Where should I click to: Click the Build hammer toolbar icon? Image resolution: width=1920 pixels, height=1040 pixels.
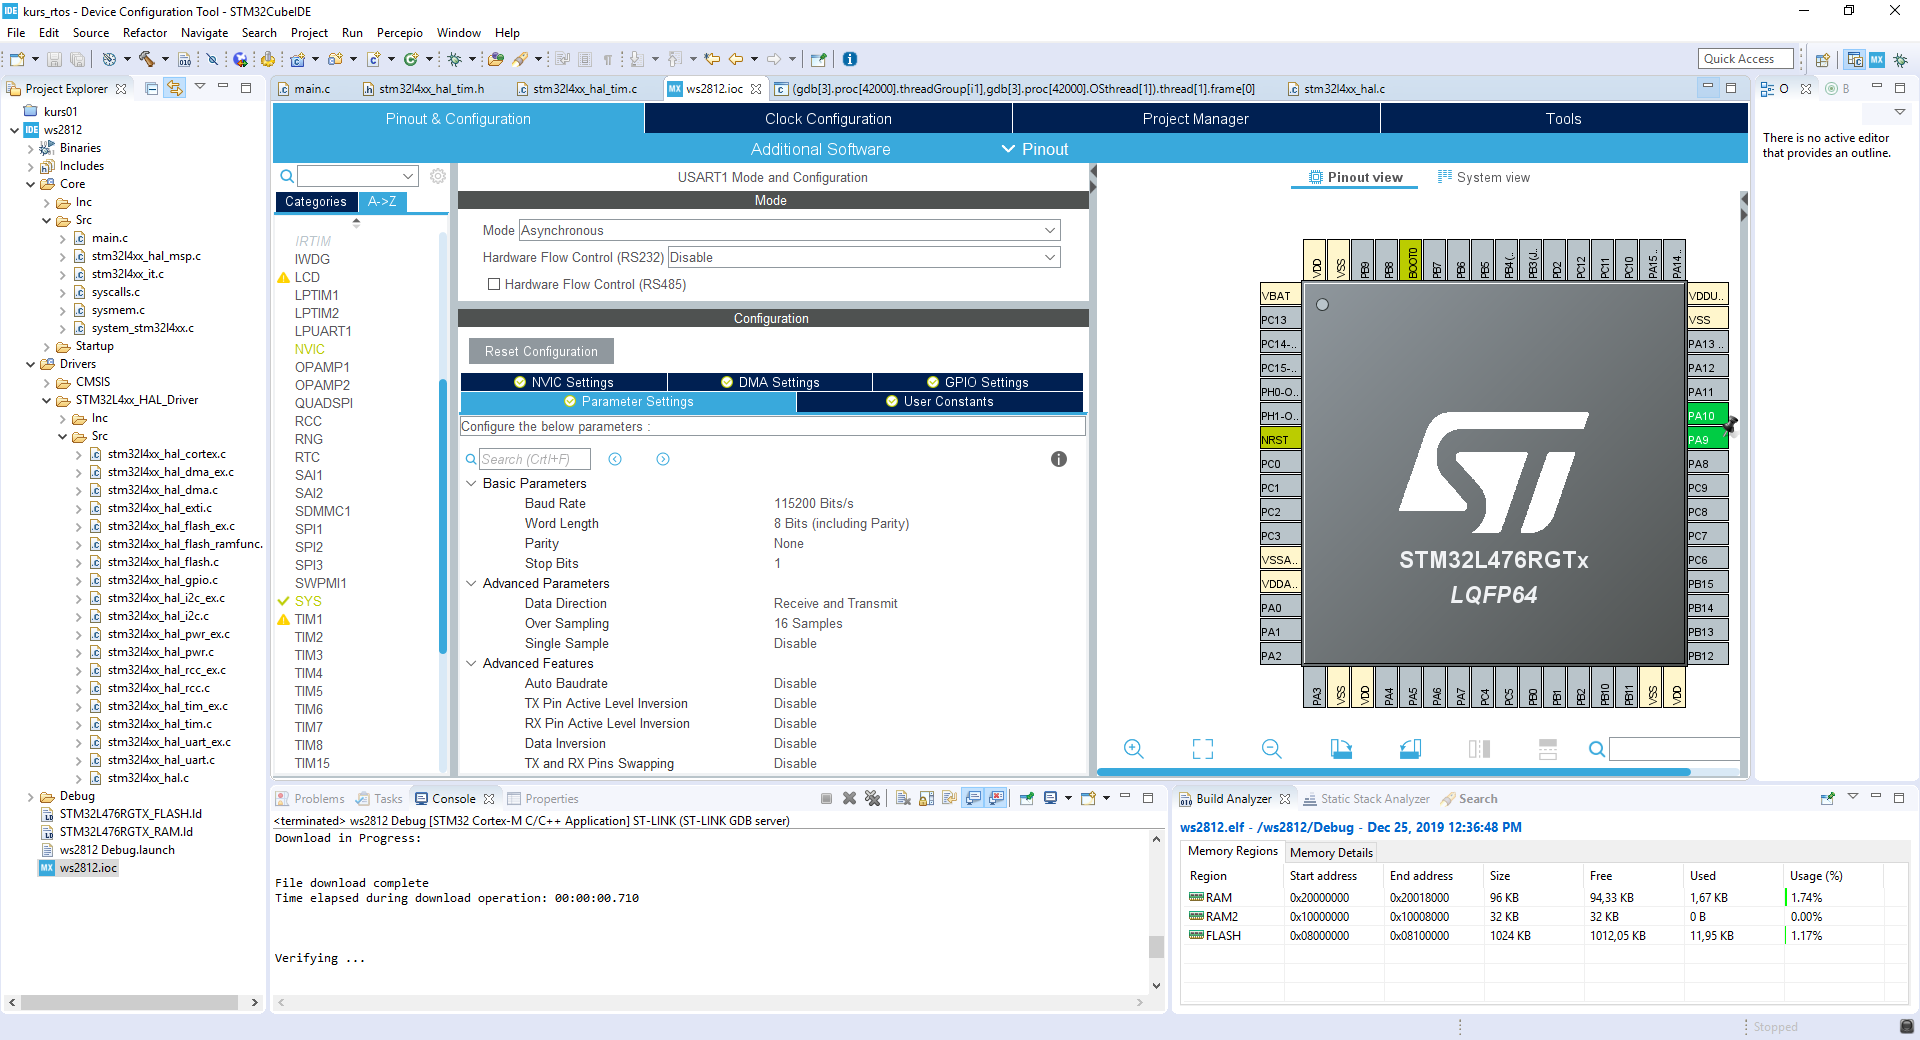point(147,59)
